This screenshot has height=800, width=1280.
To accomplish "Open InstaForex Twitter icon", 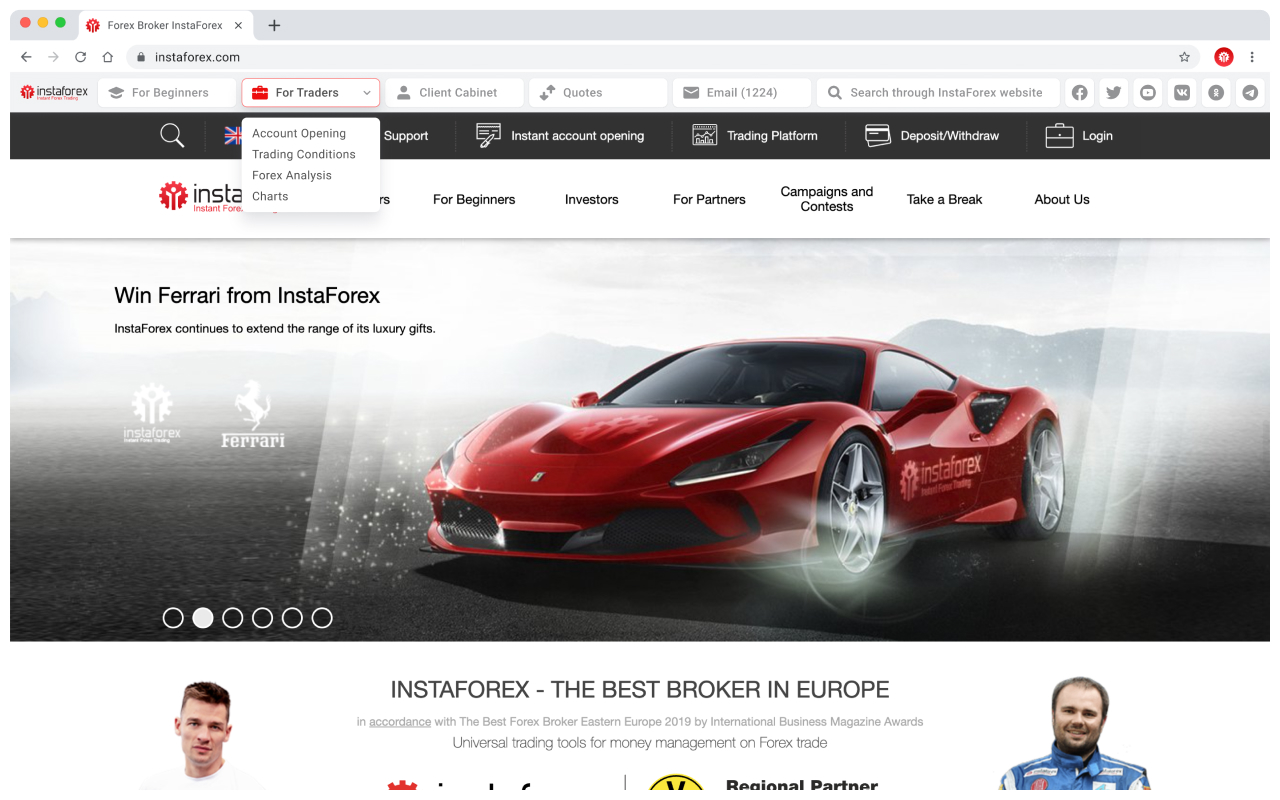I will click(x=1114, y=92).
